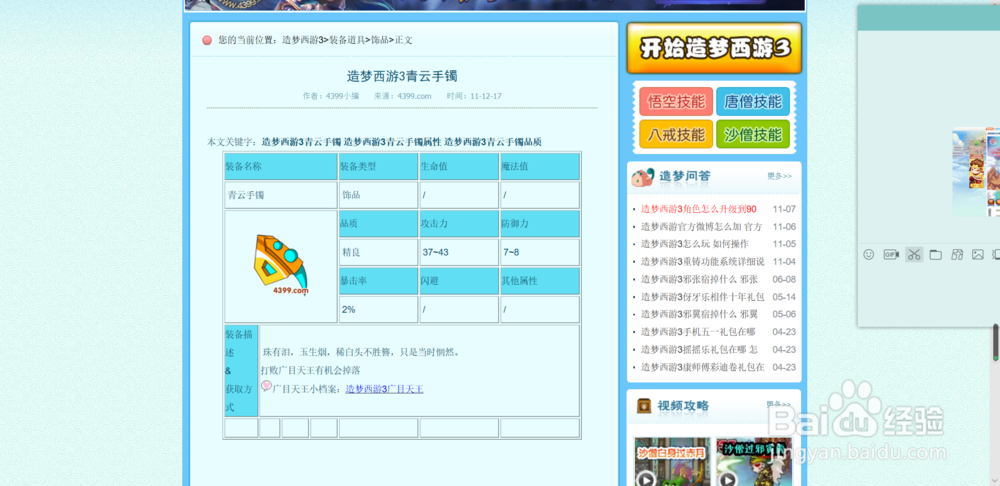
Task: Click keyword 造梦西游3青云手镯品质
Action: tap(493, 142)
